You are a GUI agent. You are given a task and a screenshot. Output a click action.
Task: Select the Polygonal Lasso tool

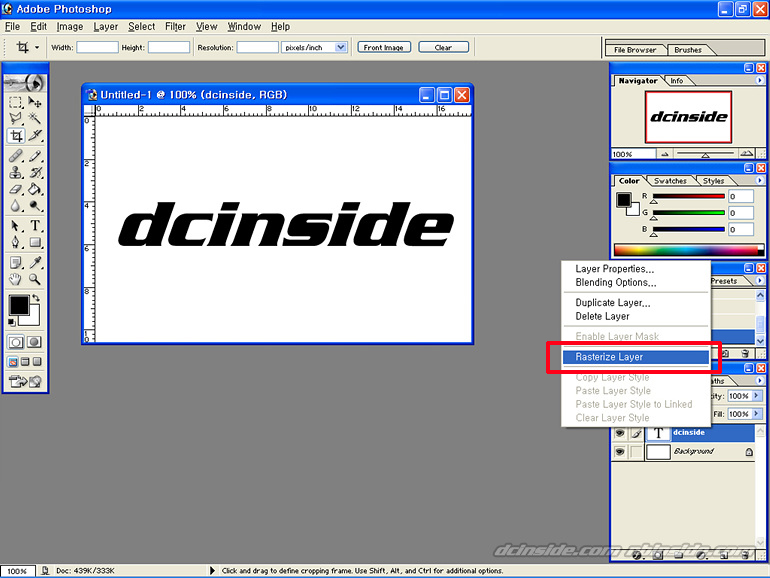(15, 118)
